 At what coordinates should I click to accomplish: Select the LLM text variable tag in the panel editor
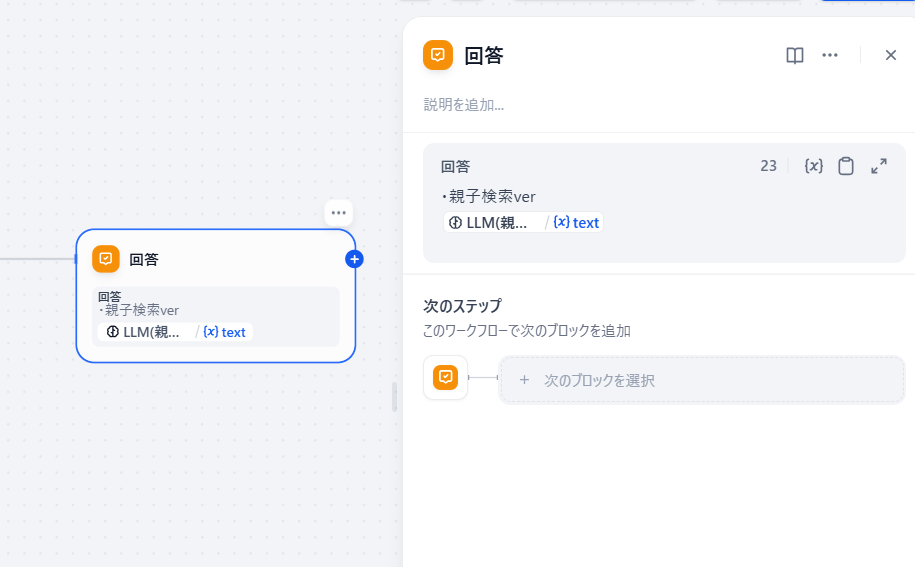(523, 222)
